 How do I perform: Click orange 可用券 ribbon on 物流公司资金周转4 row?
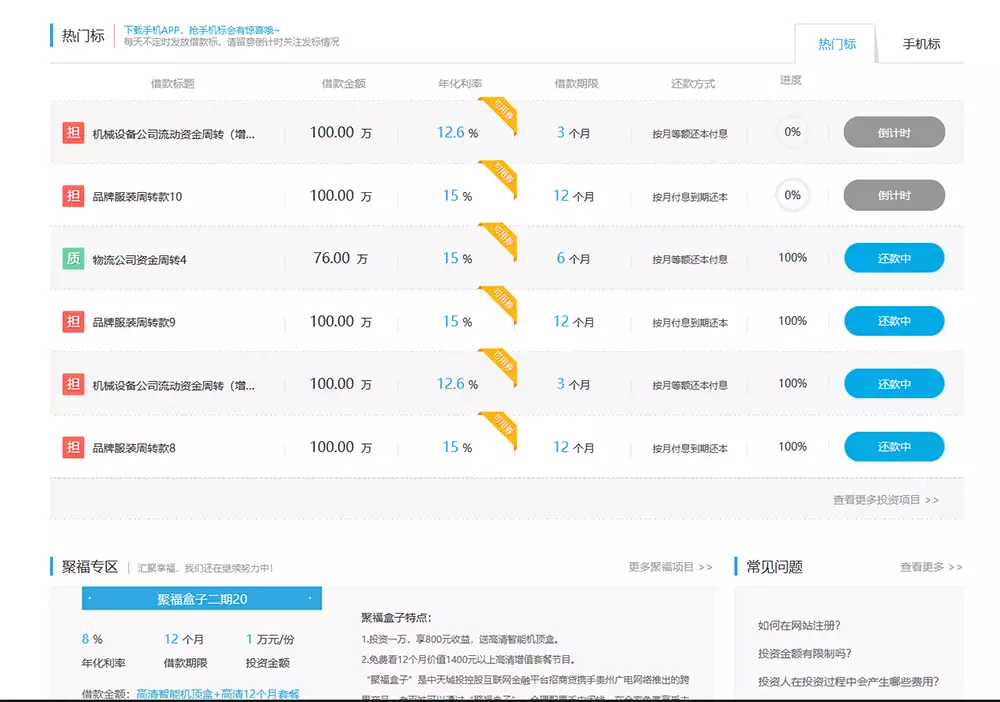(500, 236)
